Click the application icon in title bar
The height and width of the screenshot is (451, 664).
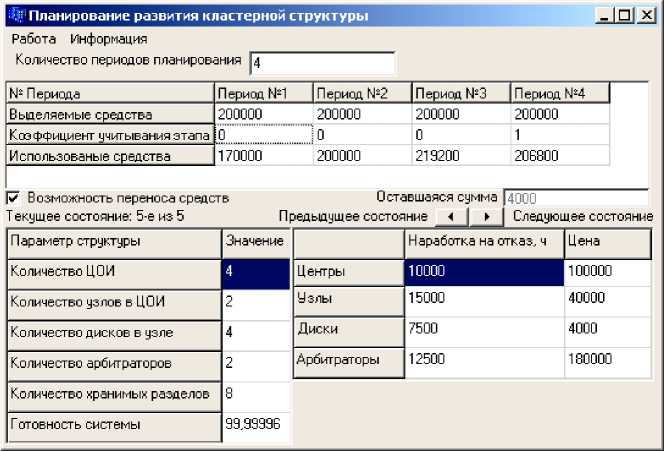click(17, 16)
